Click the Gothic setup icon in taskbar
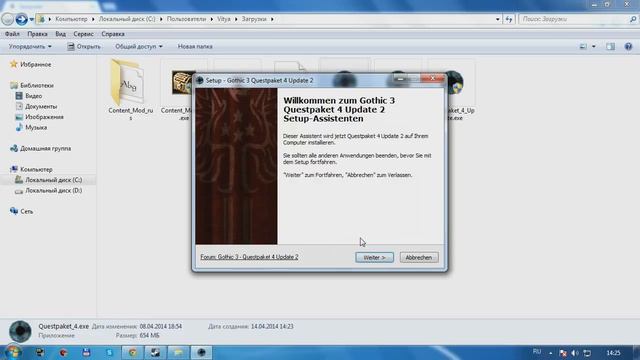 click(x=201, y=352)
